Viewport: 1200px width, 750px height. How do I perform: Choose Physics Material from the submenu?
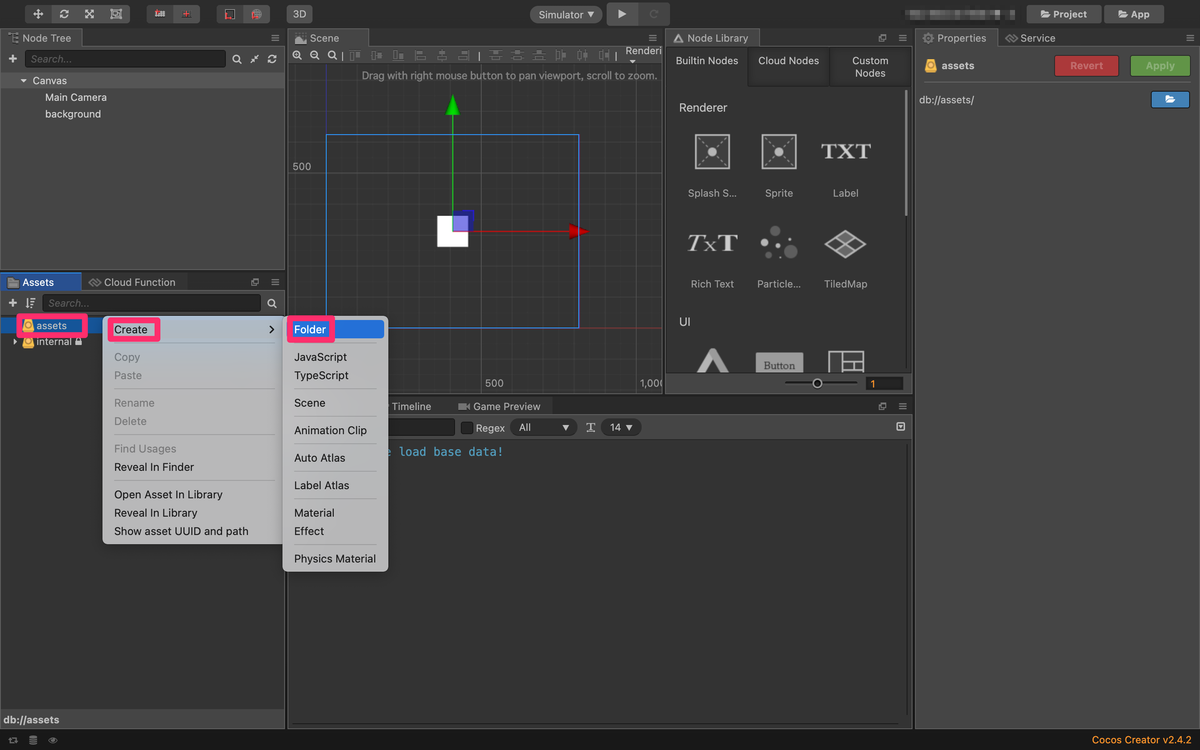(x=335, y=558)
